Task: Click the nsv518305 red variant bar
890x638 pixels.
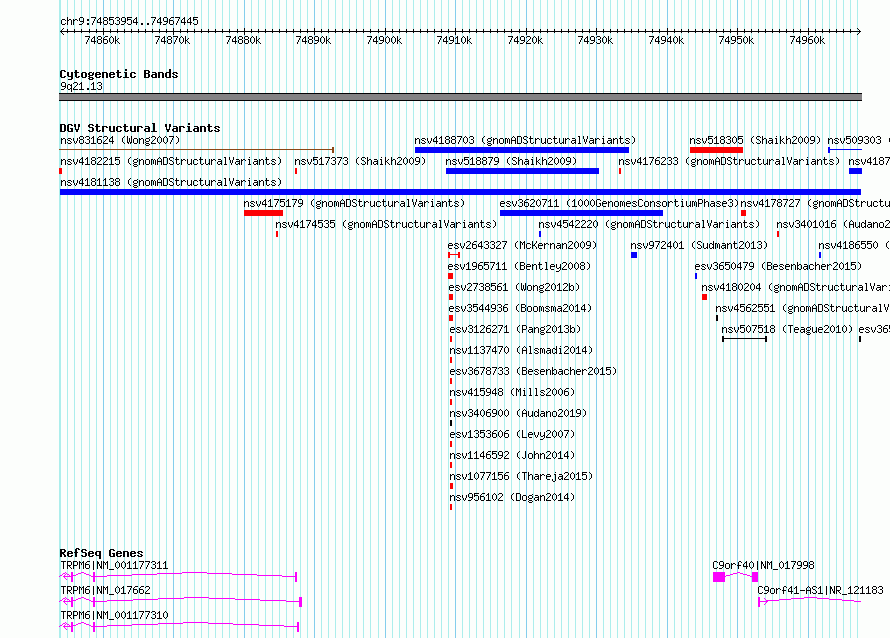Action: [716, 150]
